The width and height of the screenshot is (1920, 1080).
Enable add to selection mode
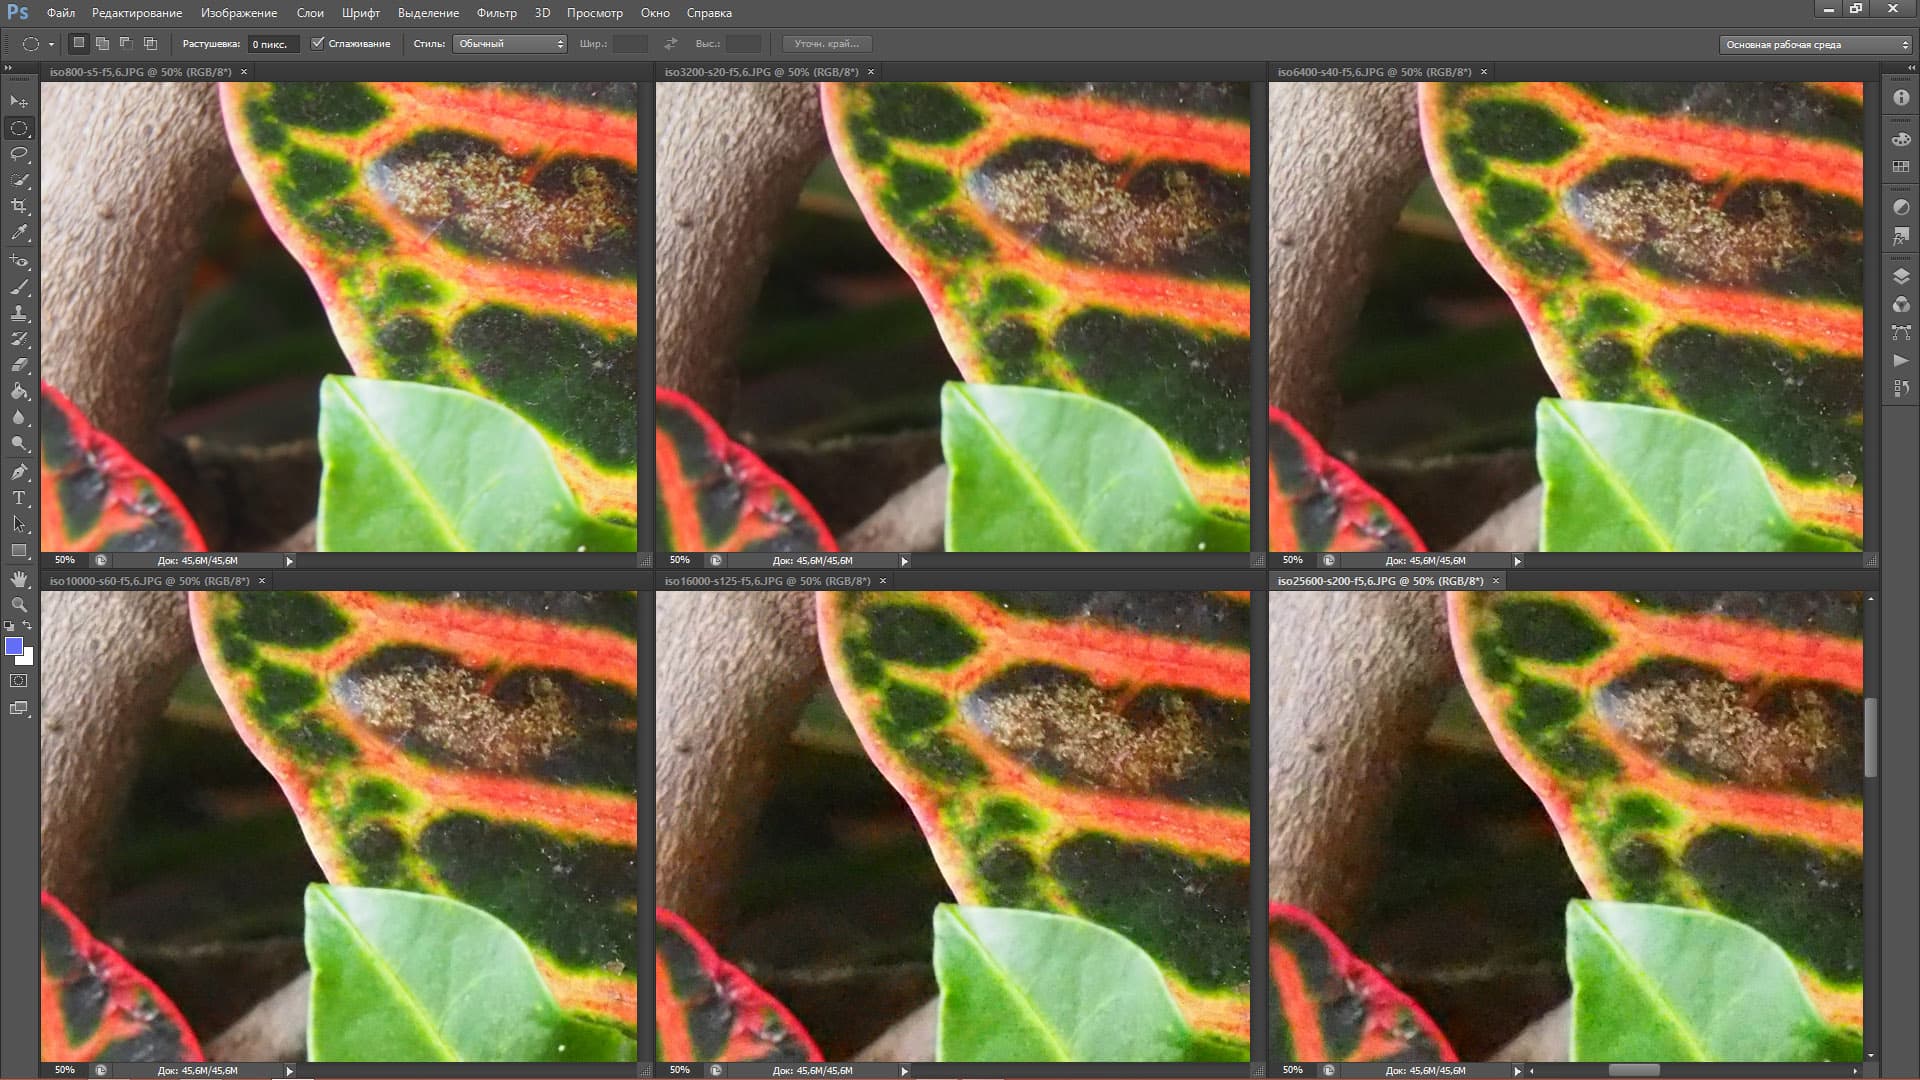tap(102, 44)
